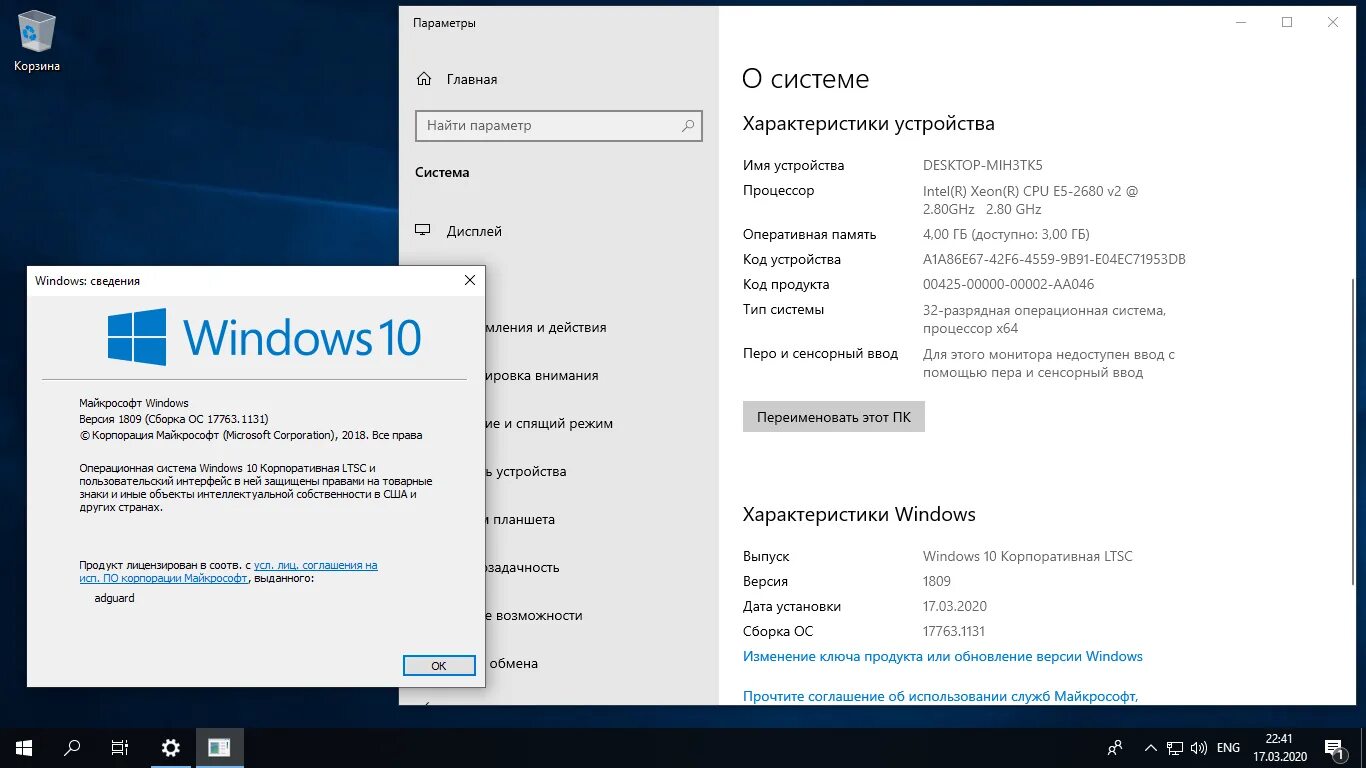The height and width of the screenshot is (768, 1366).
Task: Select the Дисплей monitor icon in sidebar
Action: (x=424, y=231)
